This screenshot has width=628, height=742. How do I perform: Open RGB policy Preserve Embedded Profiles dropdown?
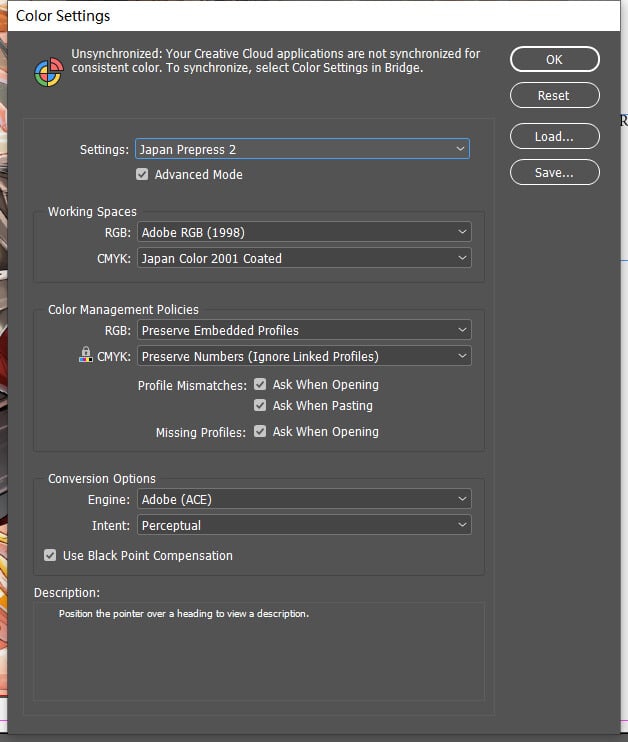coord(304,330)
